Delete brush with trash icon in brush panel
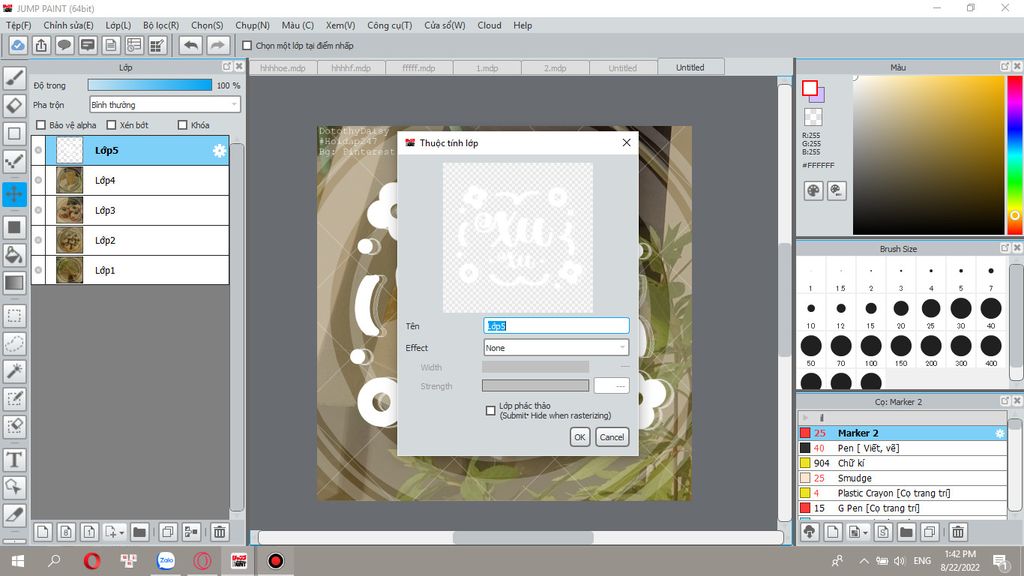 coord(957,532)
